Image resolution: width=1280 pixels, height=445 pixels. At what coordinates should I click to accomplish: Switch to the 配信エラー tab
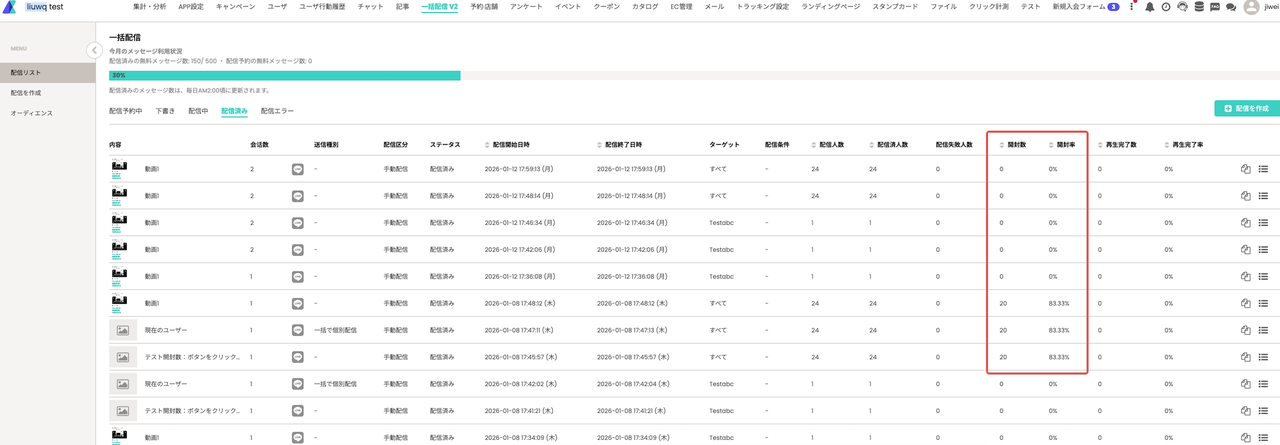coord(277,111)
